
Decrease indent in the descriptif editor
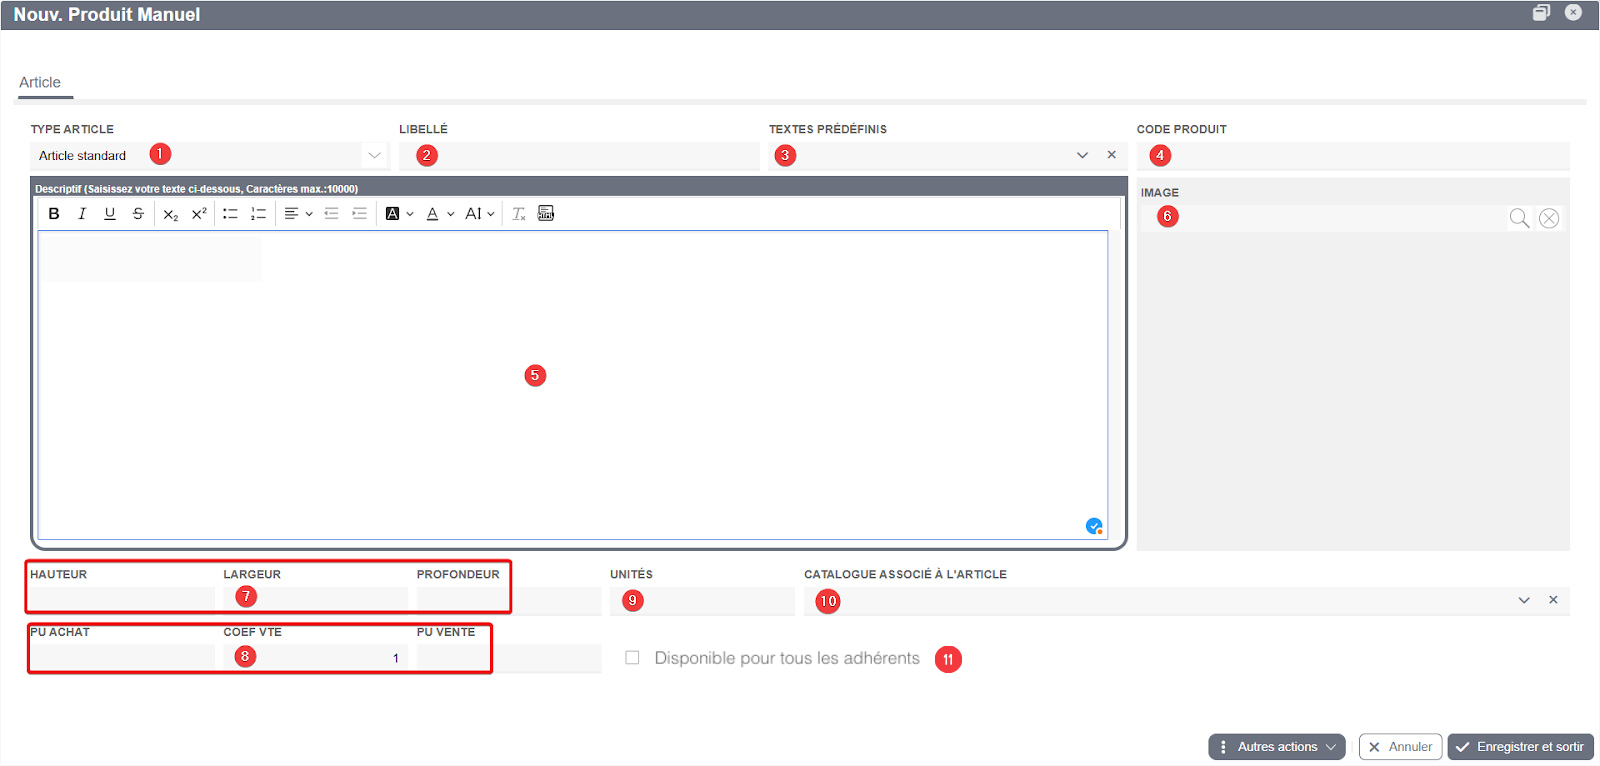click(332, 214)
